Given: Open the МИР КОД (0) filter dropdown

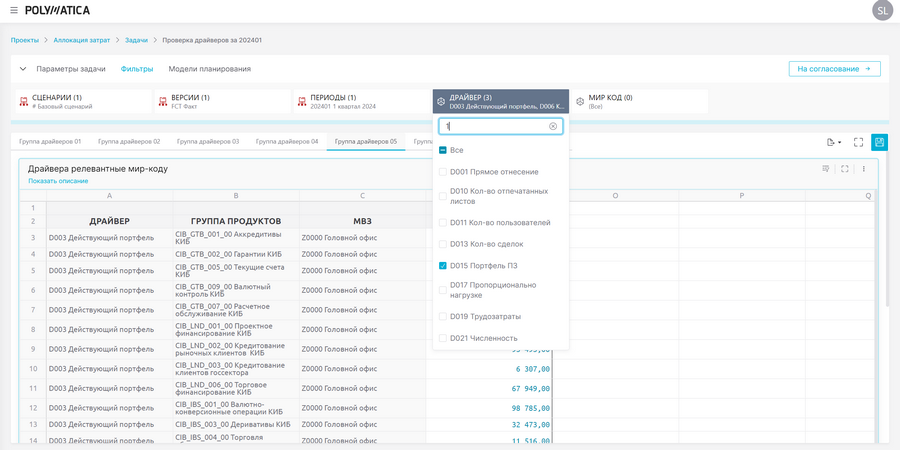Looking at the screenshot, I should pos(640,102).
